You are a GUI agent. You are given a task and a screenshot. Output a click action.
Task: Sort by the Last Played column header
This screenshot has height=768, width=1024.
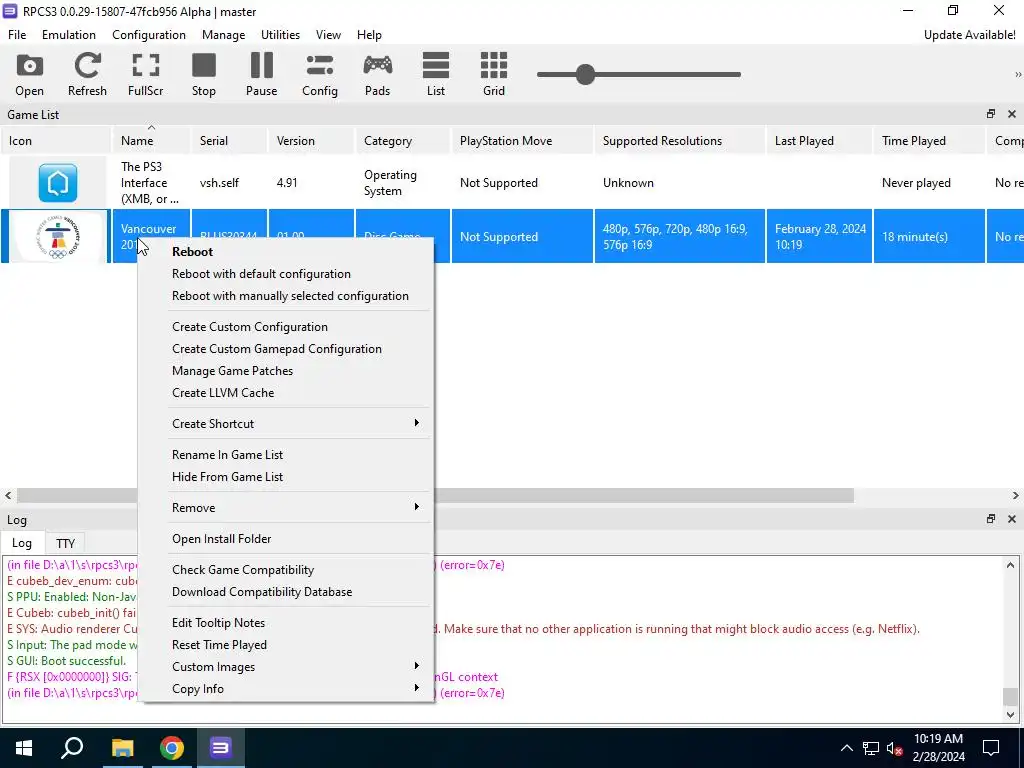(x=819, y=140)
